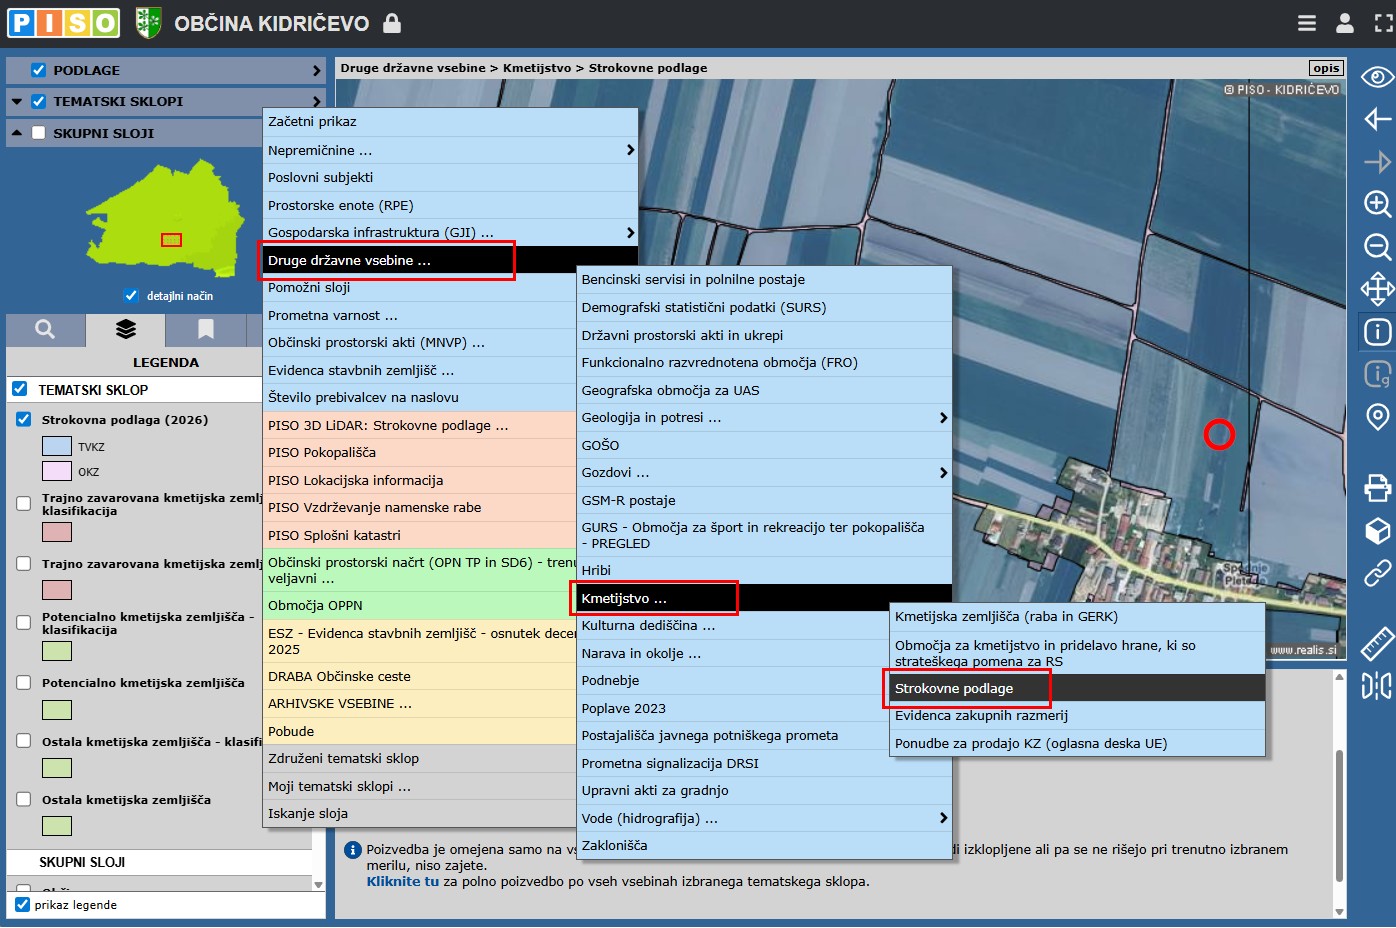Viewport: 1396px width, 928px height.
Task: Go back to previous map view
Action: coord(1377,119)
